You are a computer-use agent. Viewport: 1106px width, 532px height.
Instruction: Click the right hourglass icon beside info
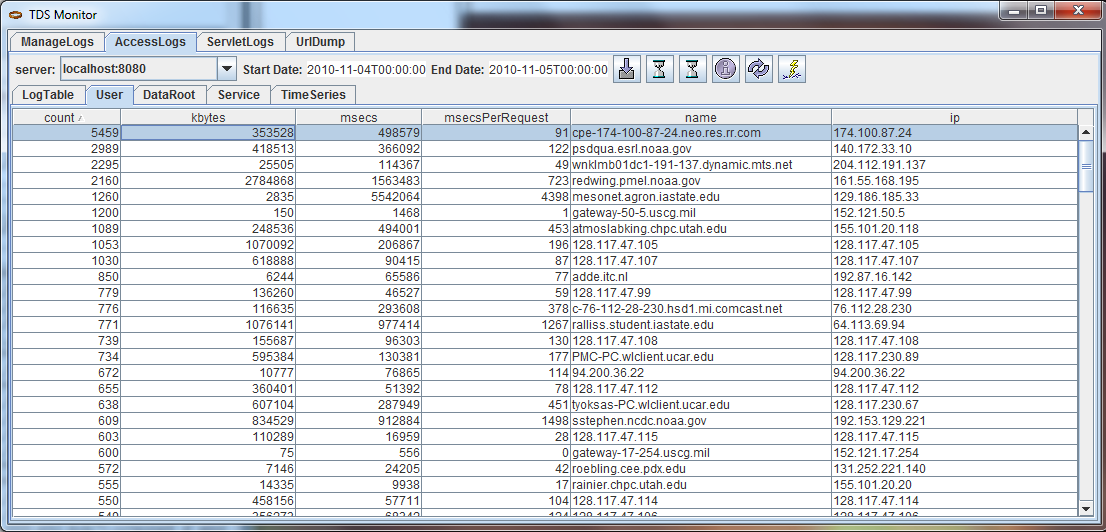point(692,69)
